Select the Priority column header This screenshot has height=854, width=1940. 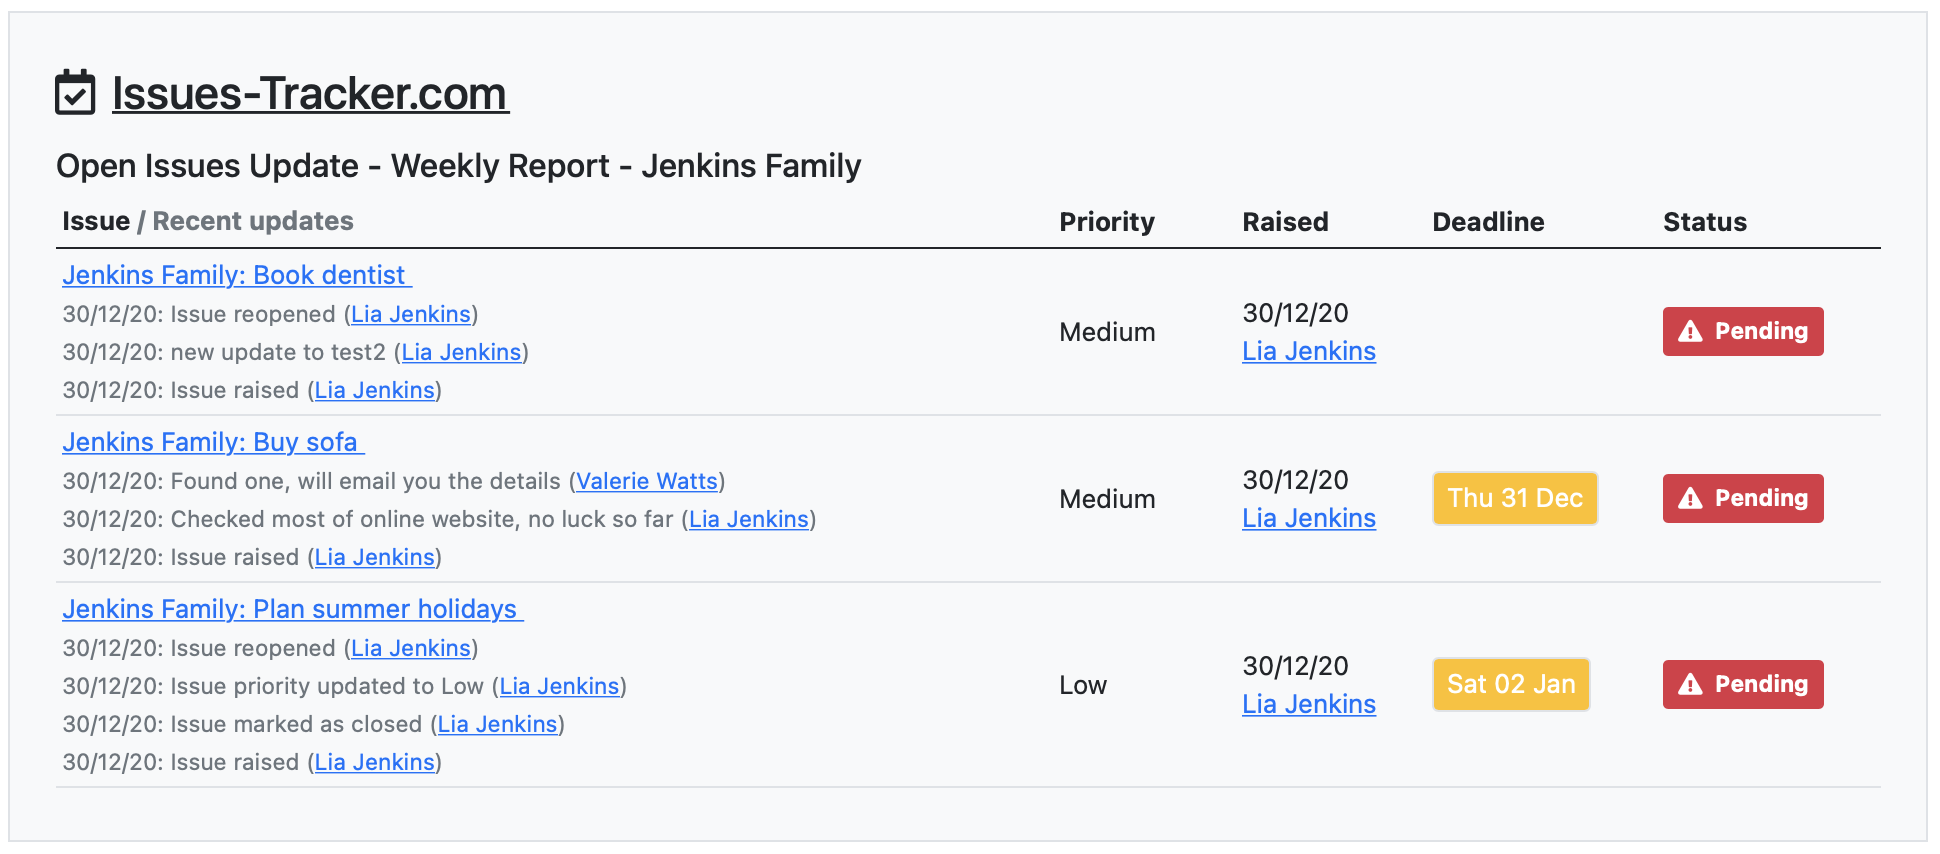tap(1107, 222)
